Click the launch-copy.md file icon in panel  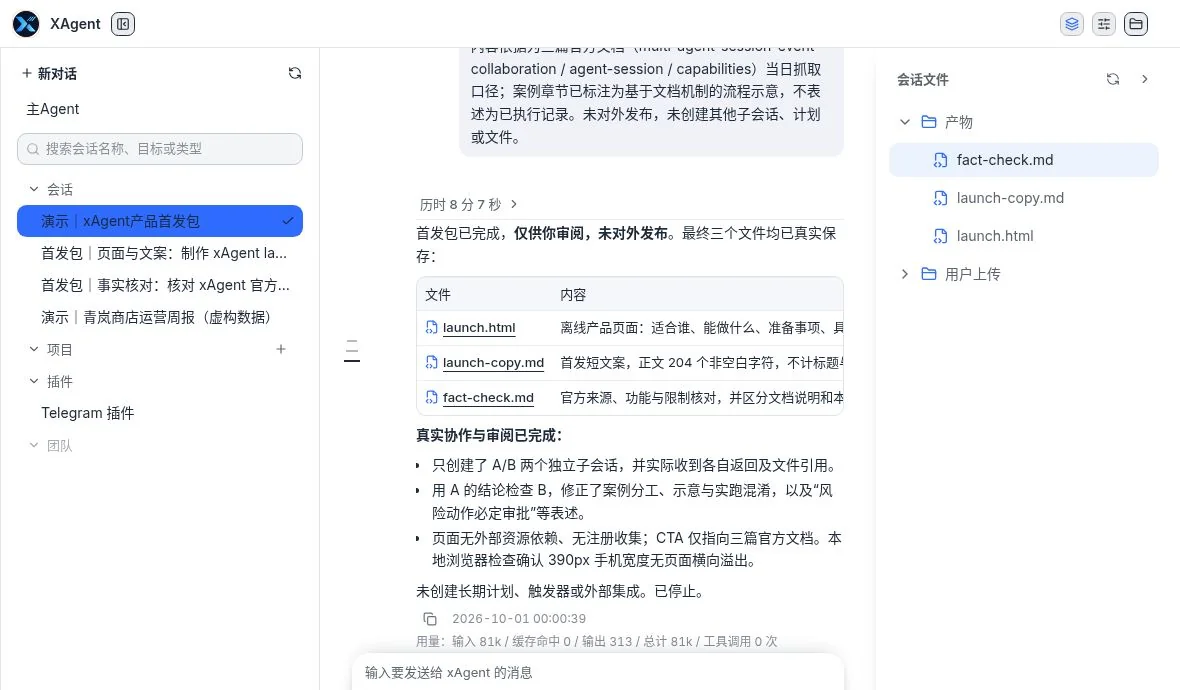pyautogui.click(x=940, y=198)
